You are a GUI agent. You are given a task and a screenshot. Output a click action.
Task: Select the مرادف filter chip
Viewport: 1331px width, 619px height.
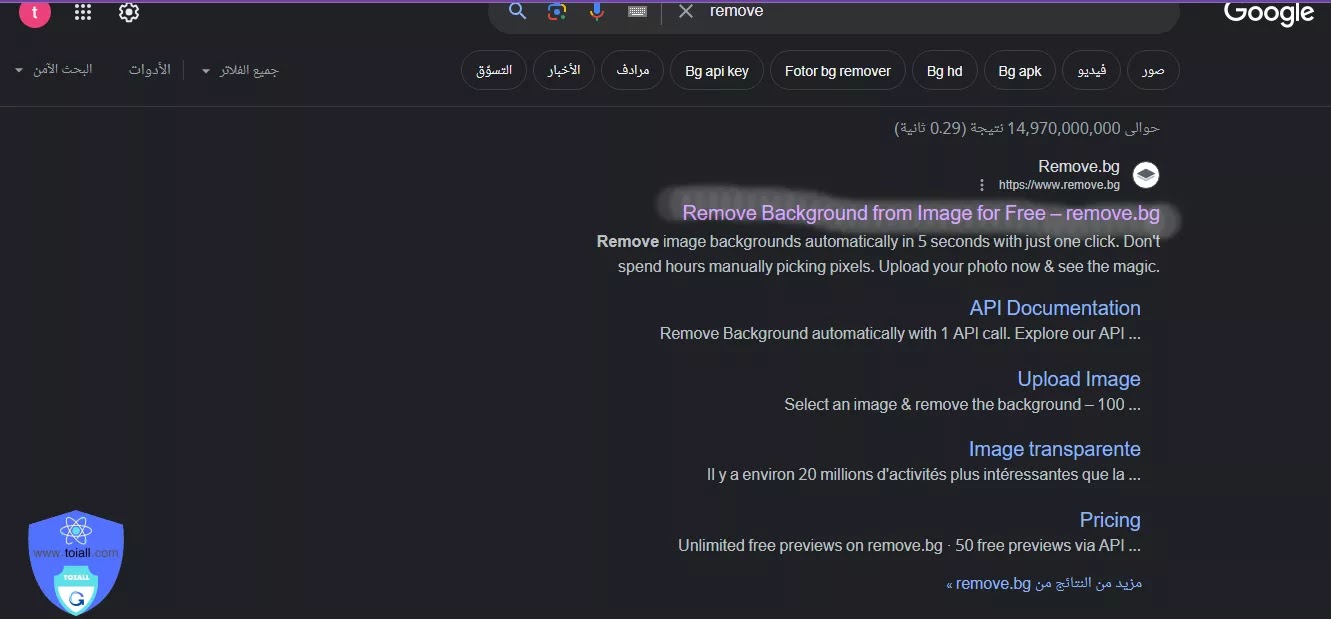pos(632,71)
